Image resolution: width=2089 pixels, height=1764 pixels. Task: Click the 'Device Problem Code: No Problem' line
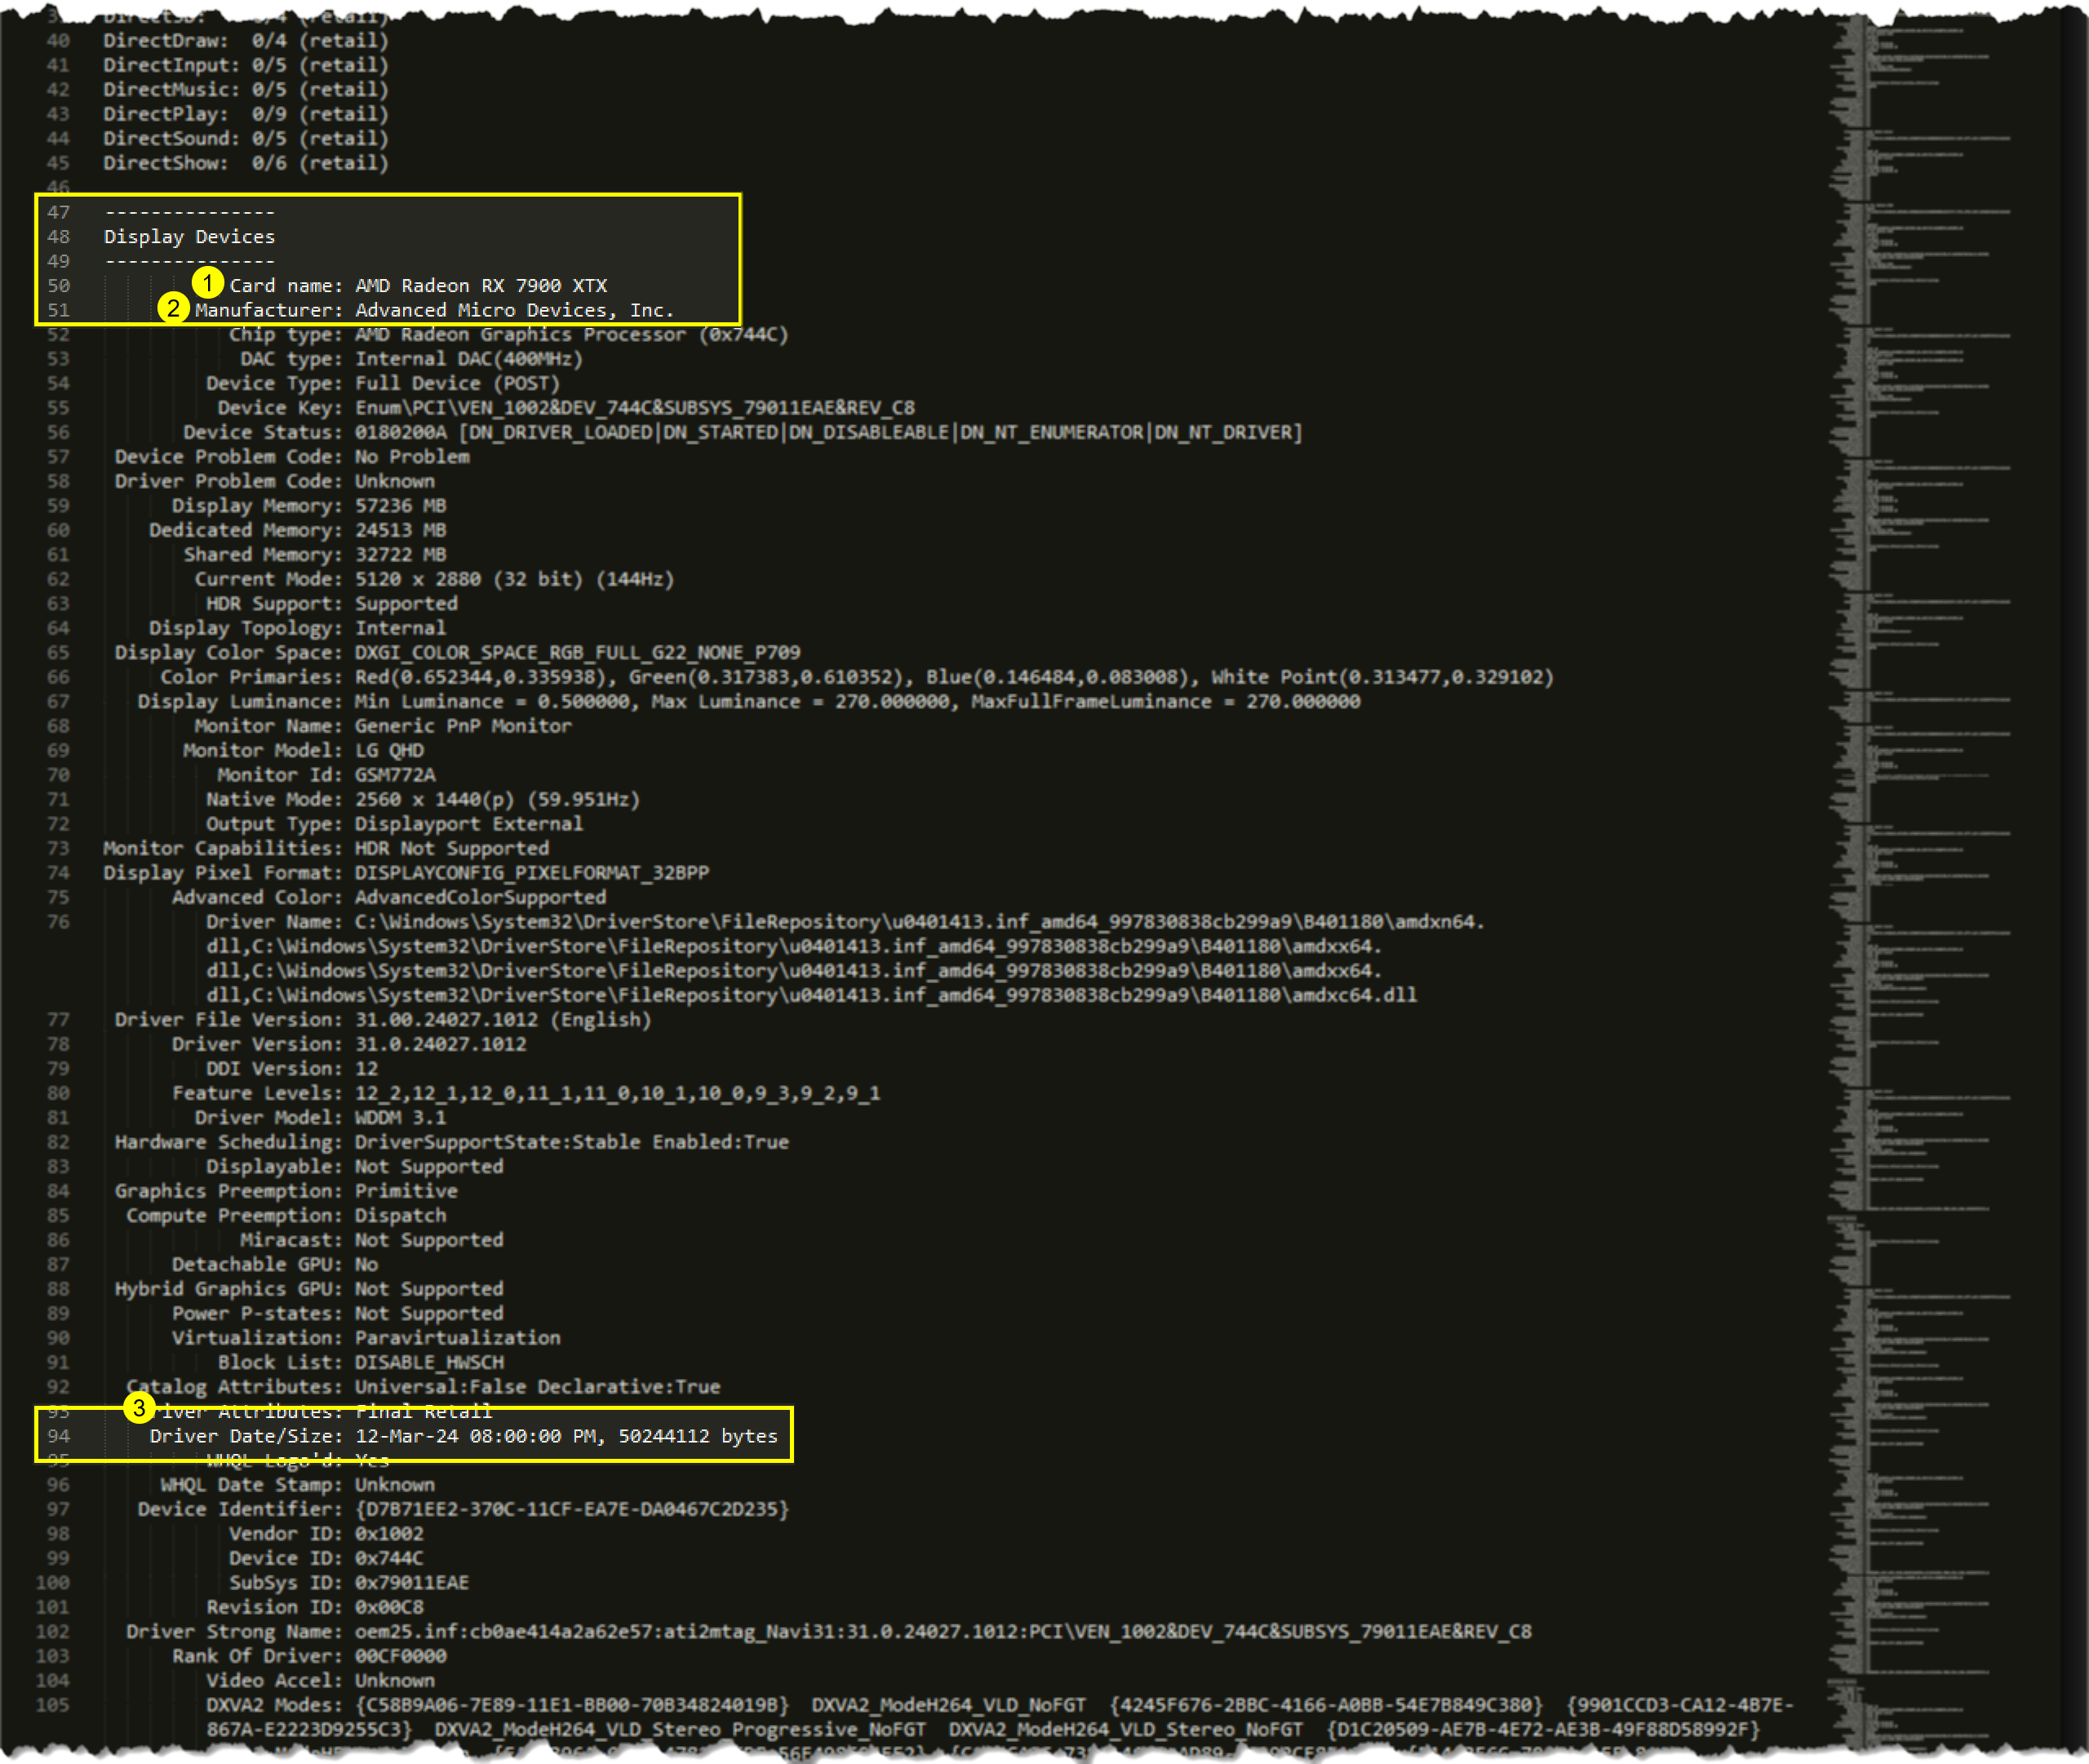point(292,457)
